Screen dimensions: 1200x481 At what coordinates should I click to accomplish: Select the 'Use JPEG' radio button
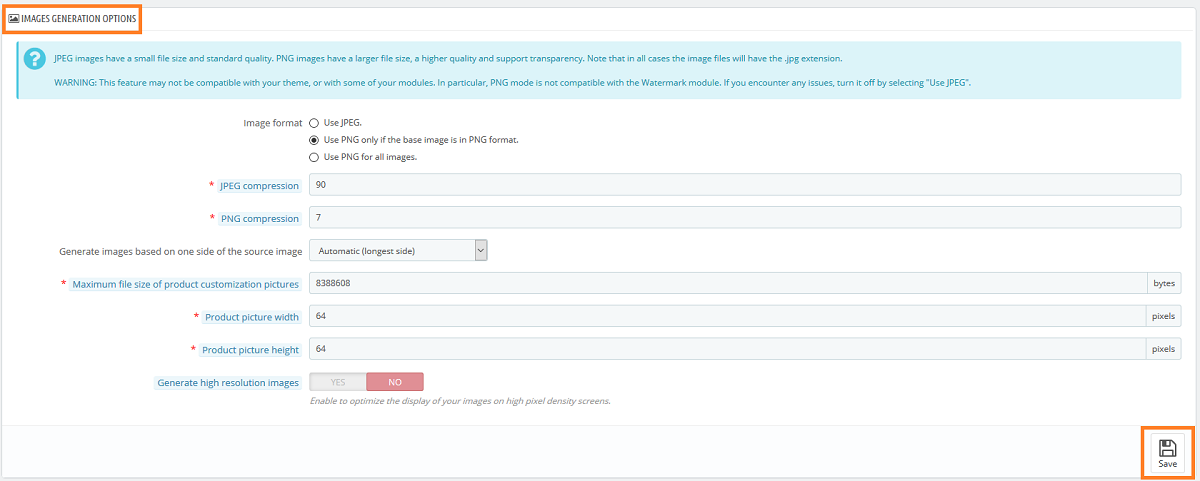314,122
